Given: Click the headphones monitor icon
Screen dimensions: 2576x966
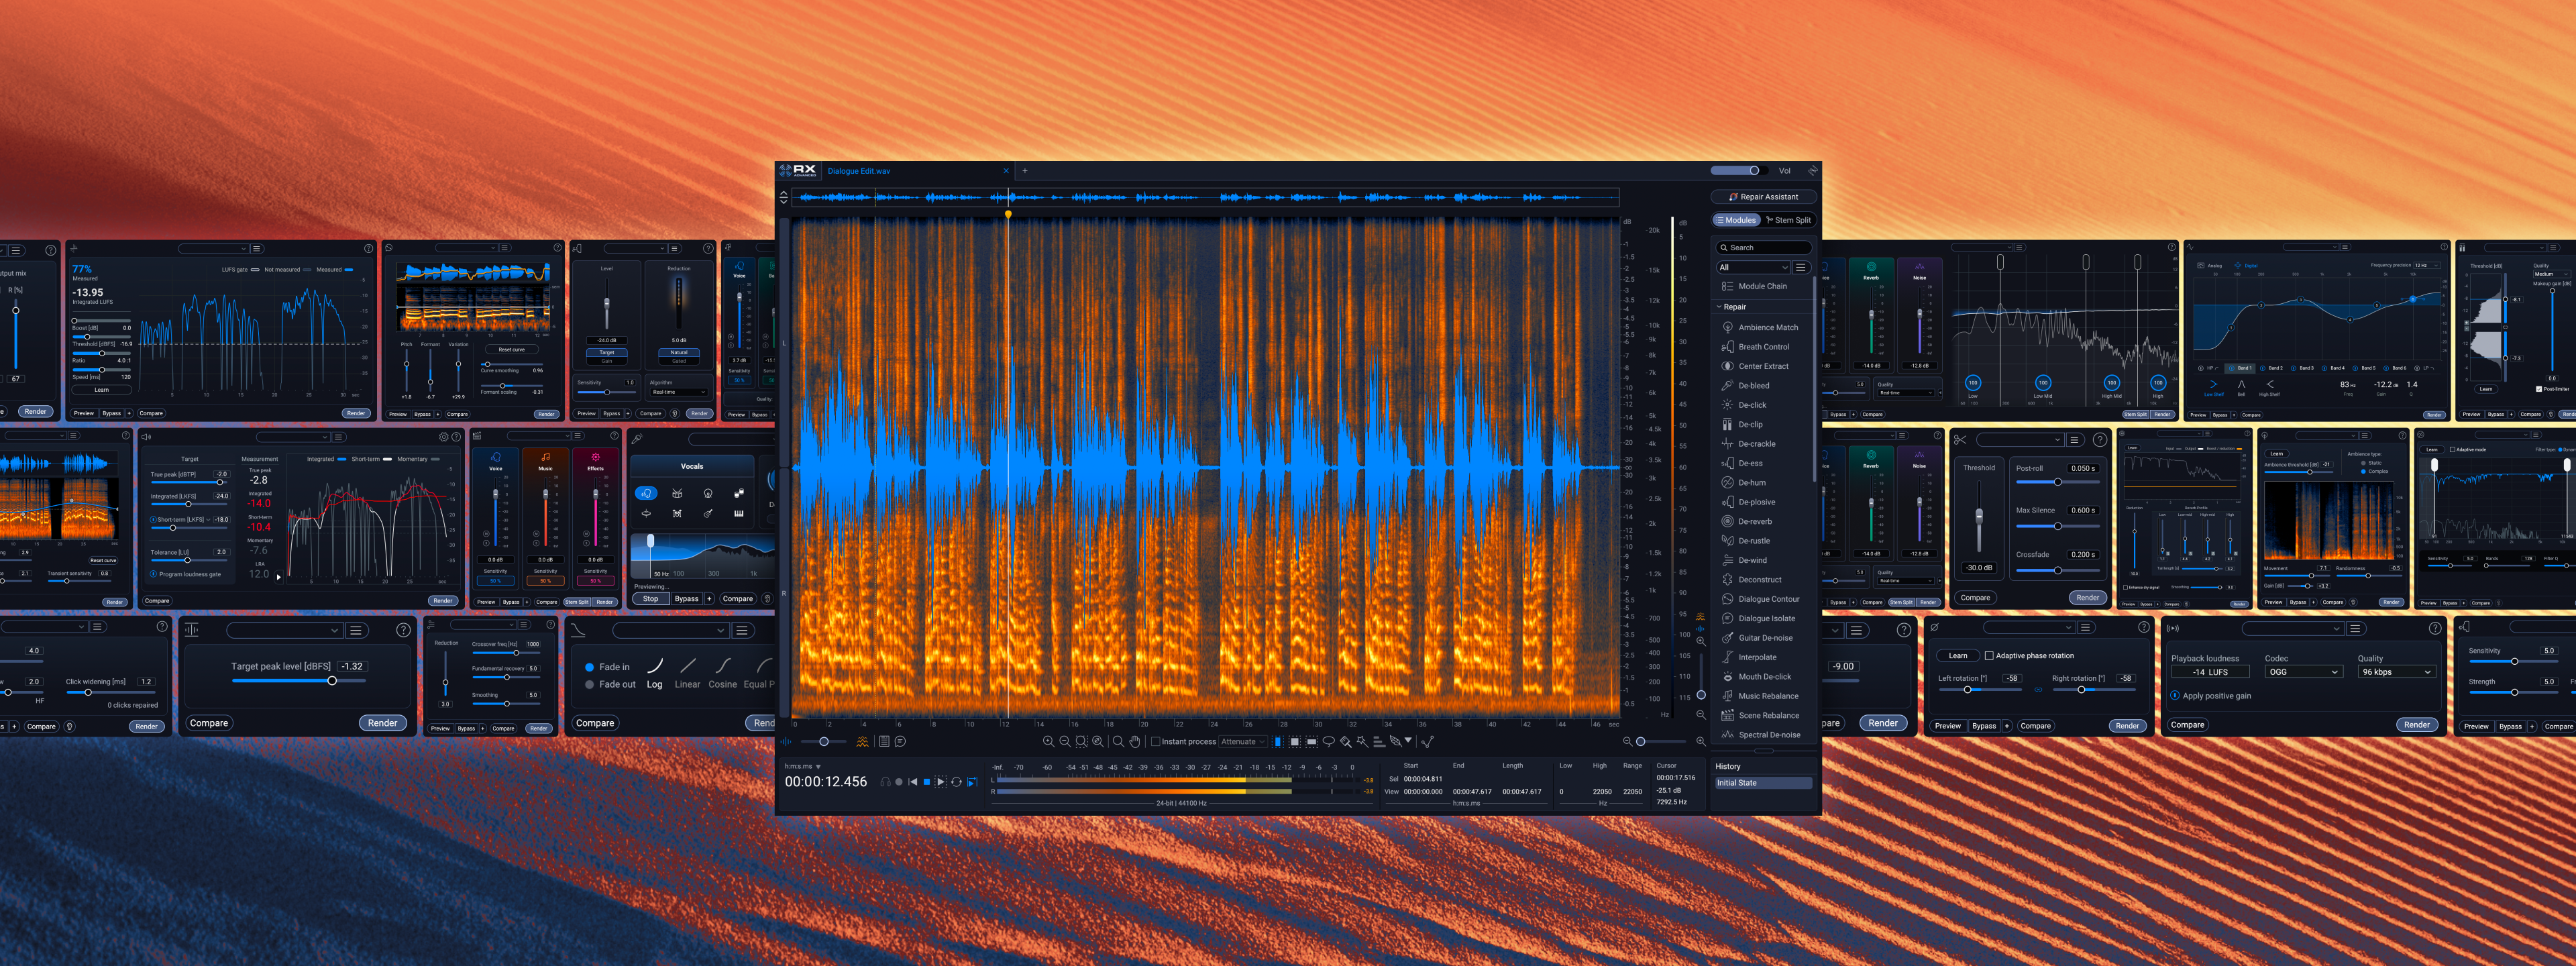Looking at the screenshot, I should pos(886,782).
